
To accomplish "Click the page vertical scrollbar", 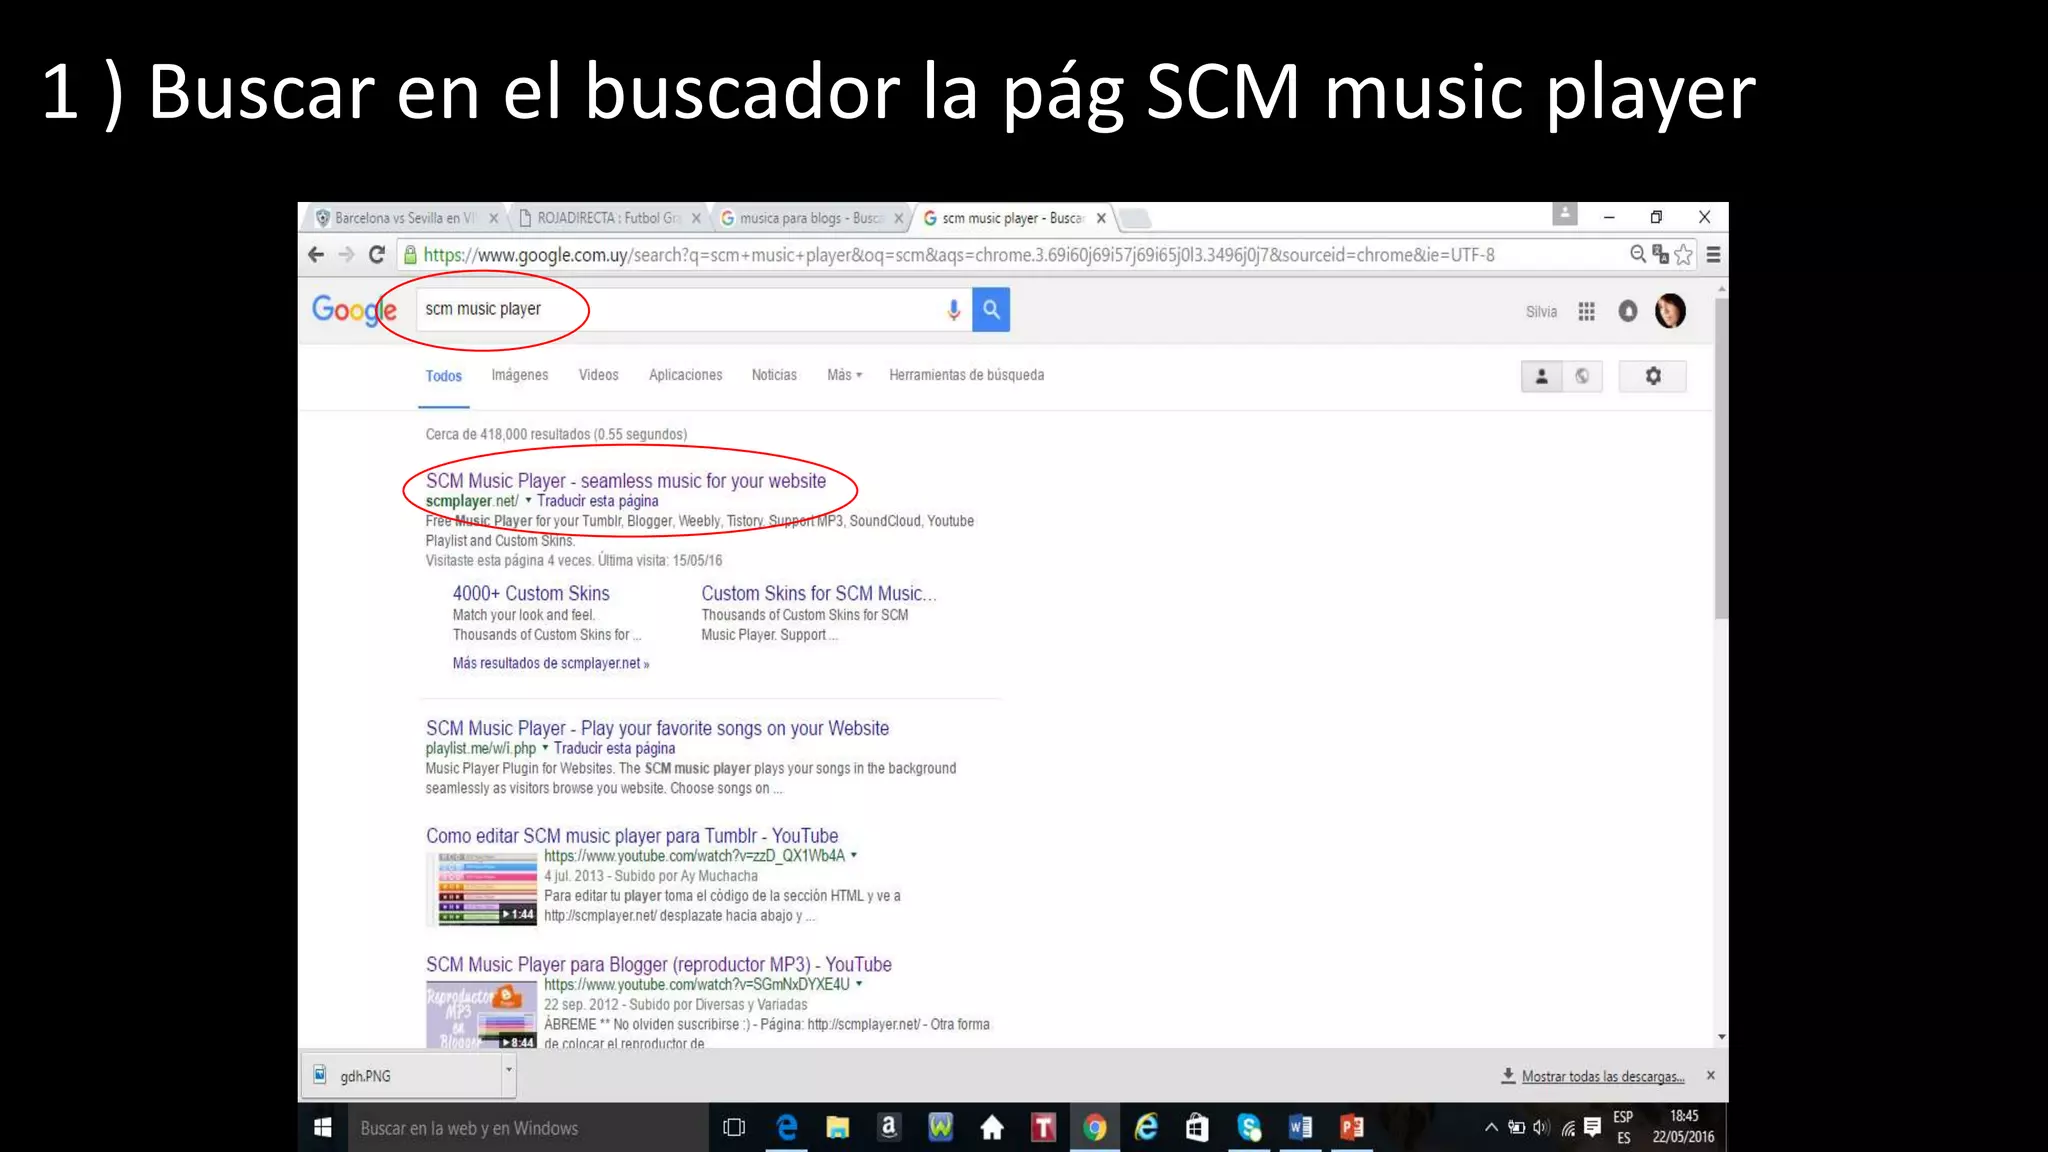I will (x=1721, y=460).
